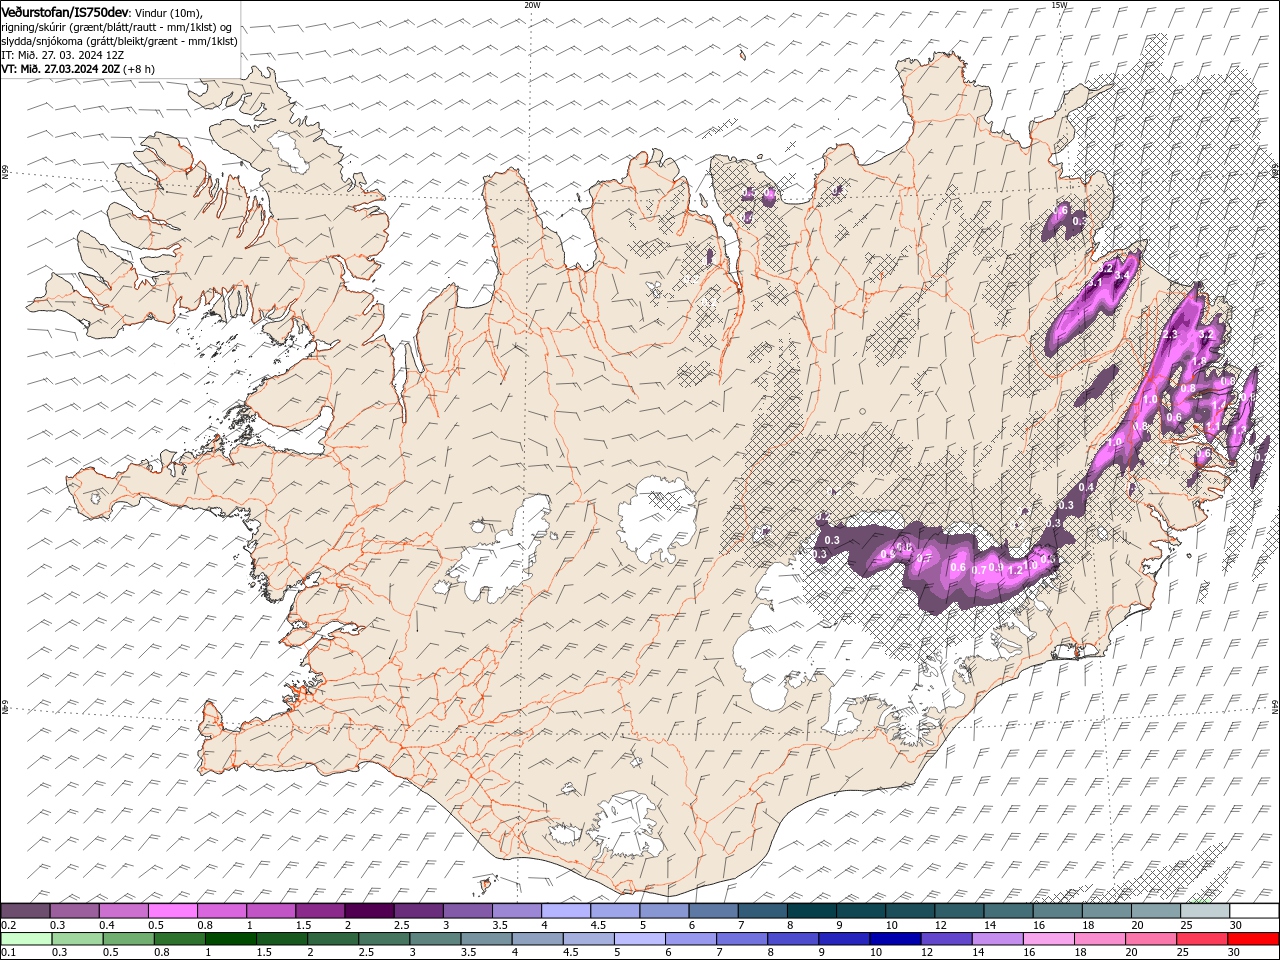1280x960 pixels.
Task: Select the 20 swatch in lower rain legend
Action: (1152, 939)
